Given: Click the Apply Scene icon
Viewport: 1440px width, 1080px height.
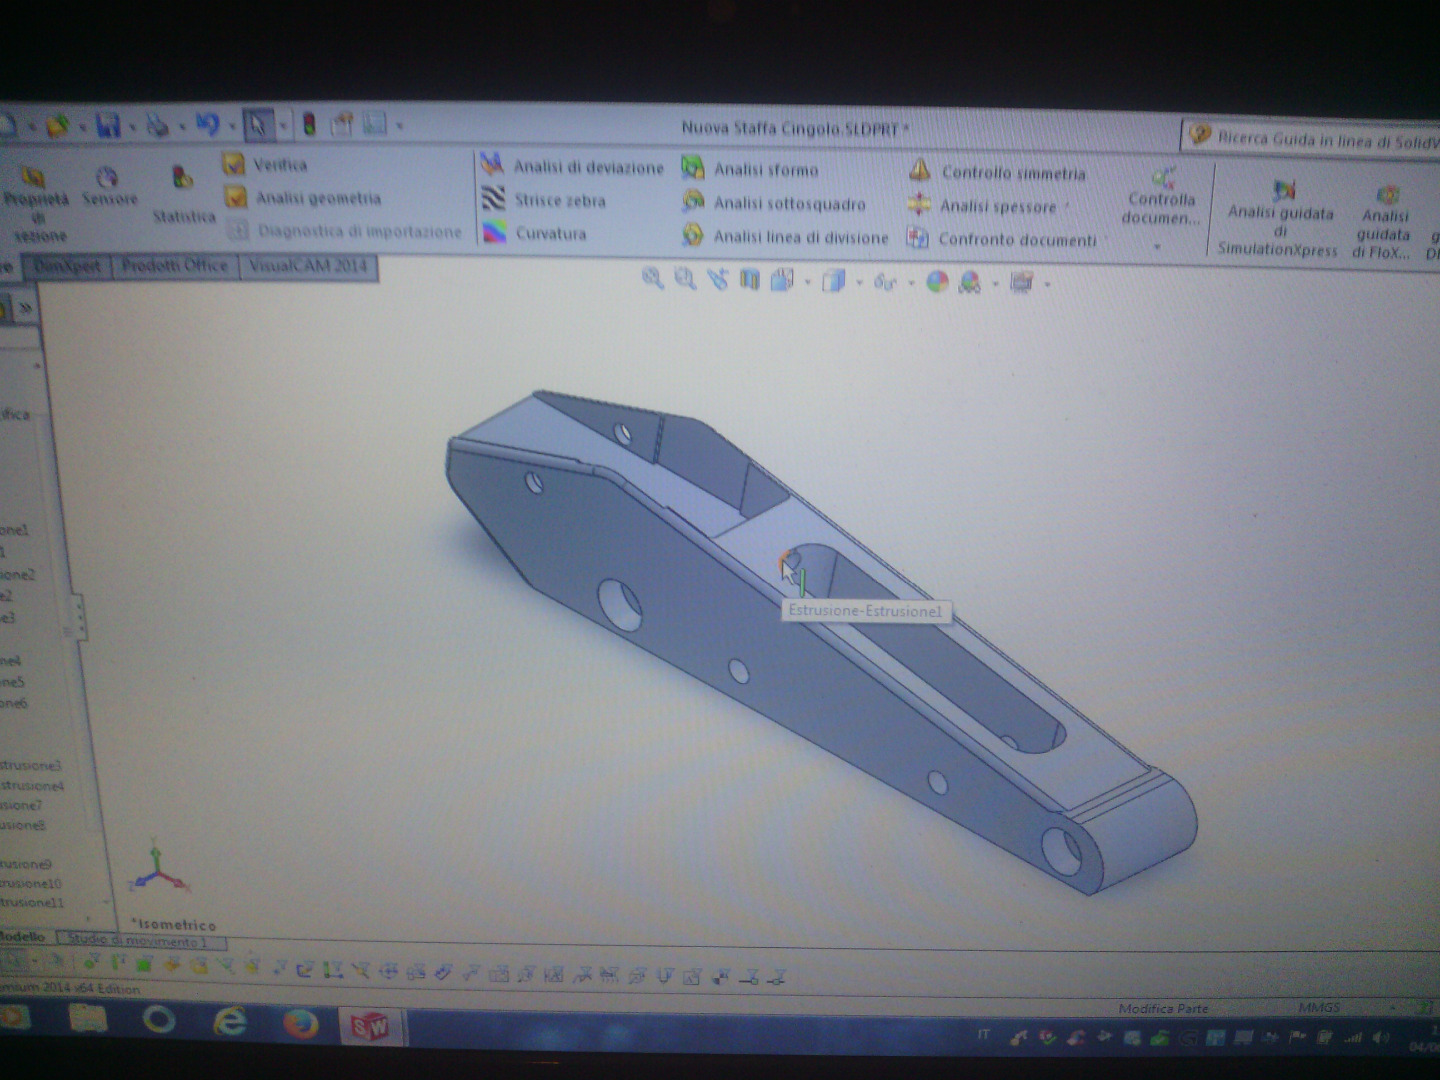Looking at the screenshot, I should pyautogui.click(x=970, y=283).
